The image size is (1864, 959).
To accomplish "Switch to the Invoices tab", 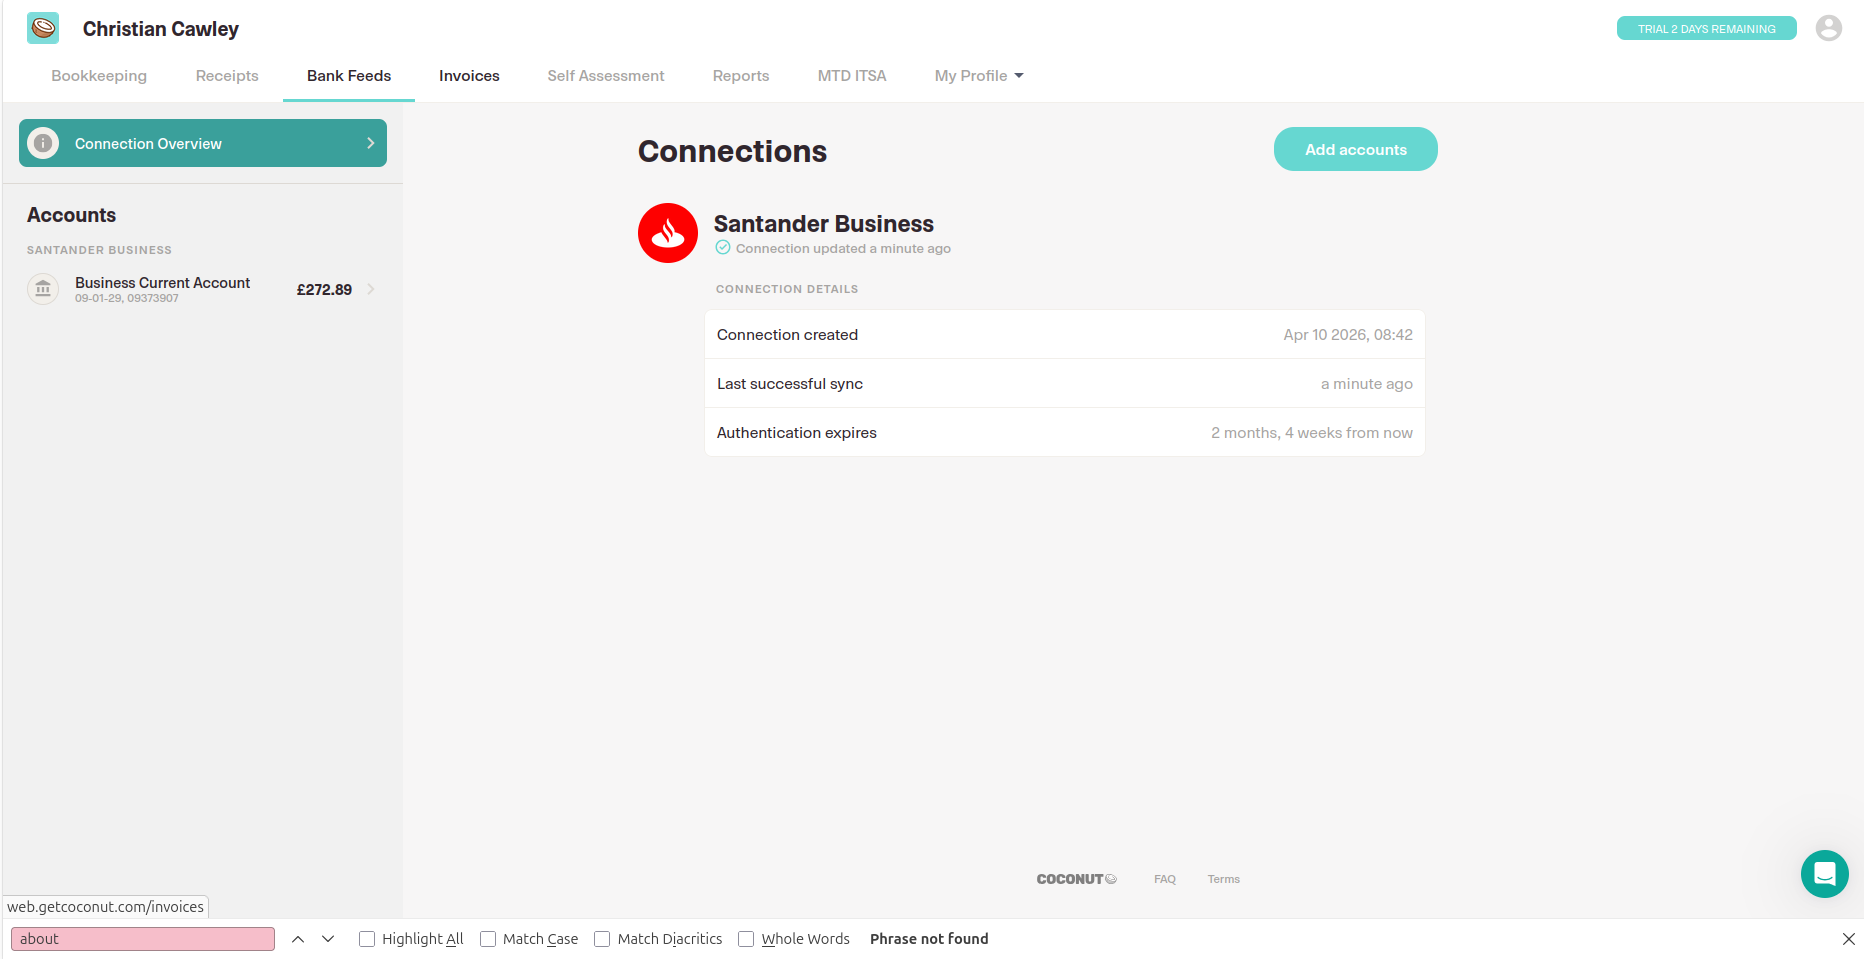I will (x=469, y=75).
